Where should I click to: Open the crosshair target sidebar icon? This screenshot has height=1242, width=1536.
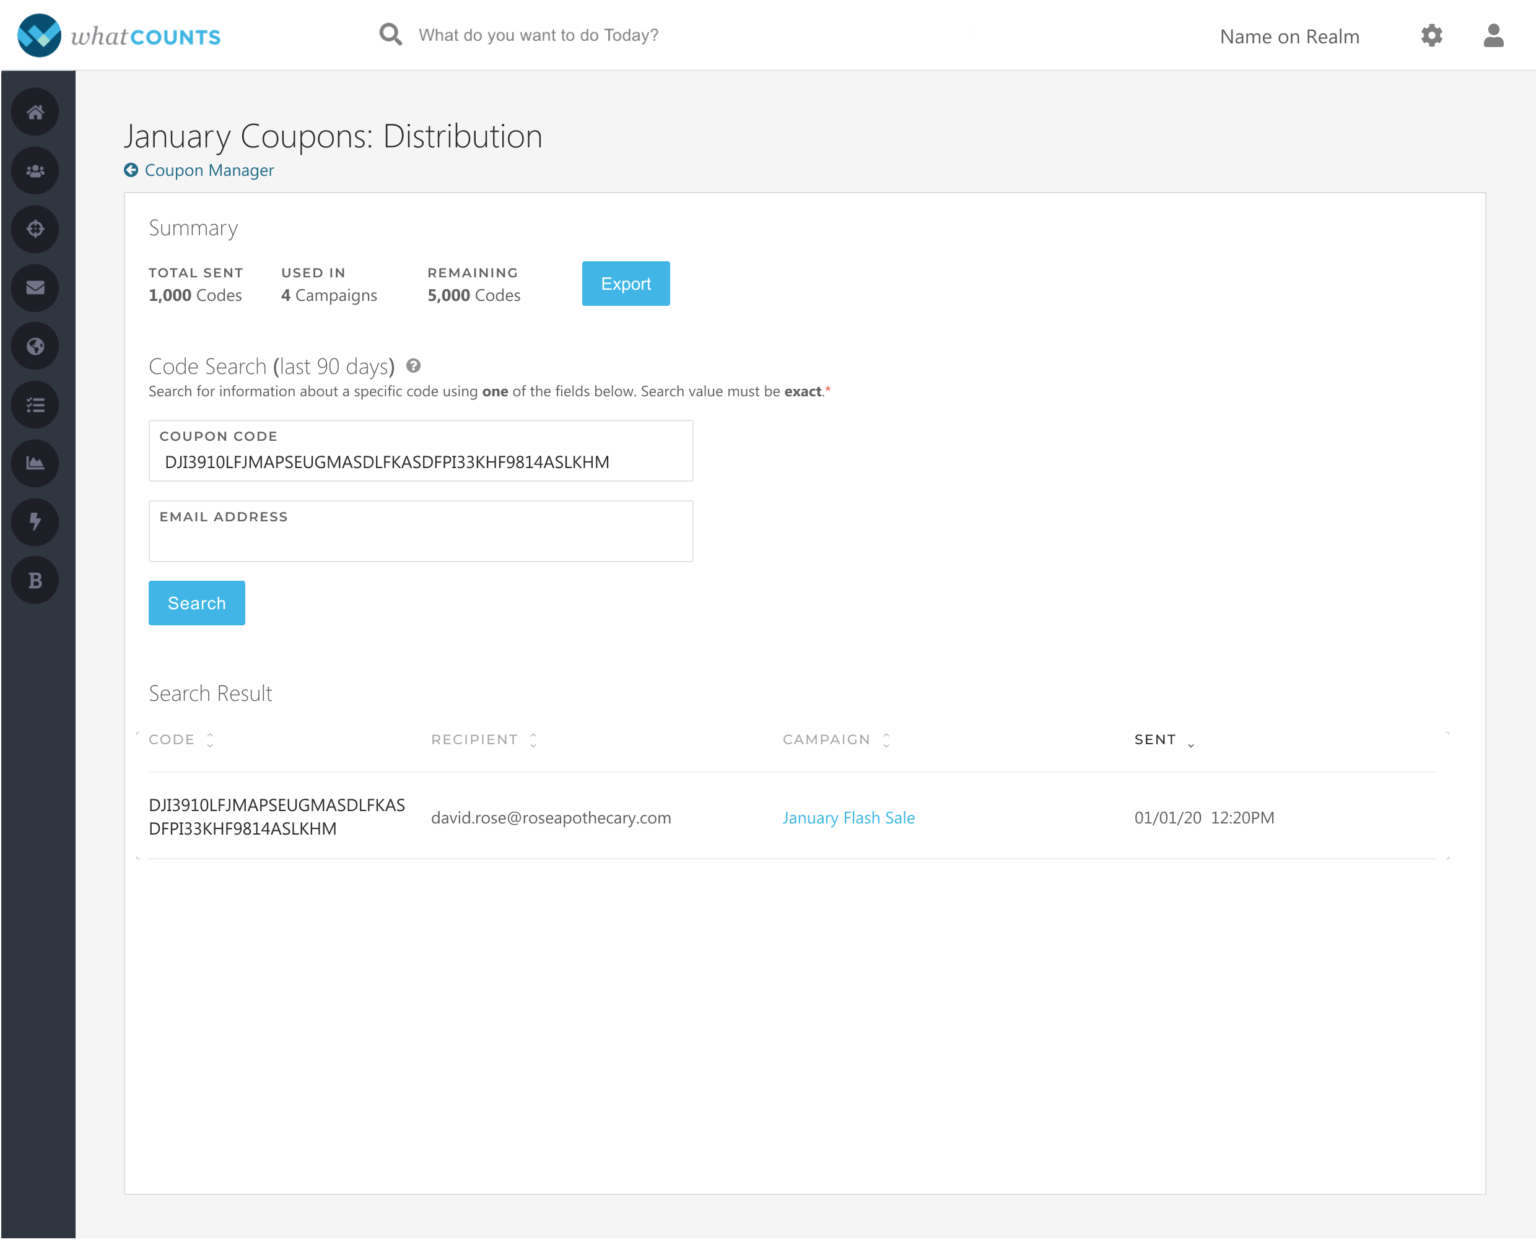pos(35,229)
